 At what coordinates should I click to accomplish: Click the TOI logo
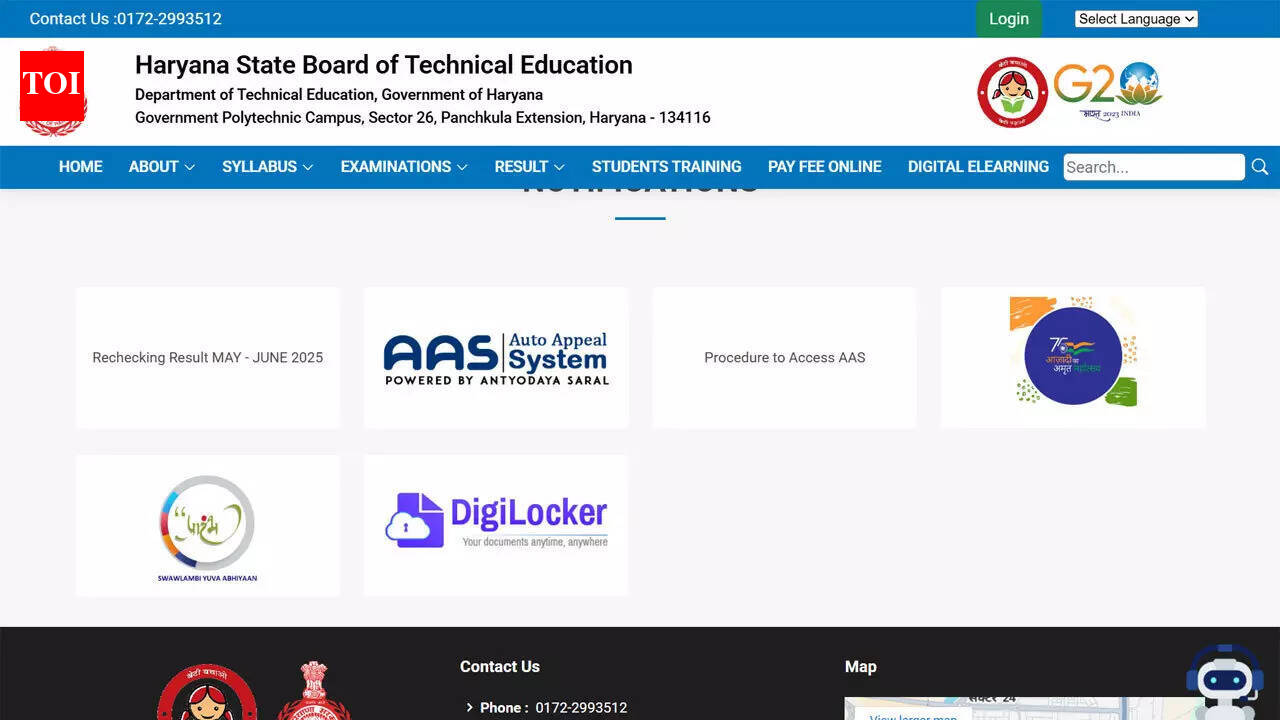pos(52,90)
